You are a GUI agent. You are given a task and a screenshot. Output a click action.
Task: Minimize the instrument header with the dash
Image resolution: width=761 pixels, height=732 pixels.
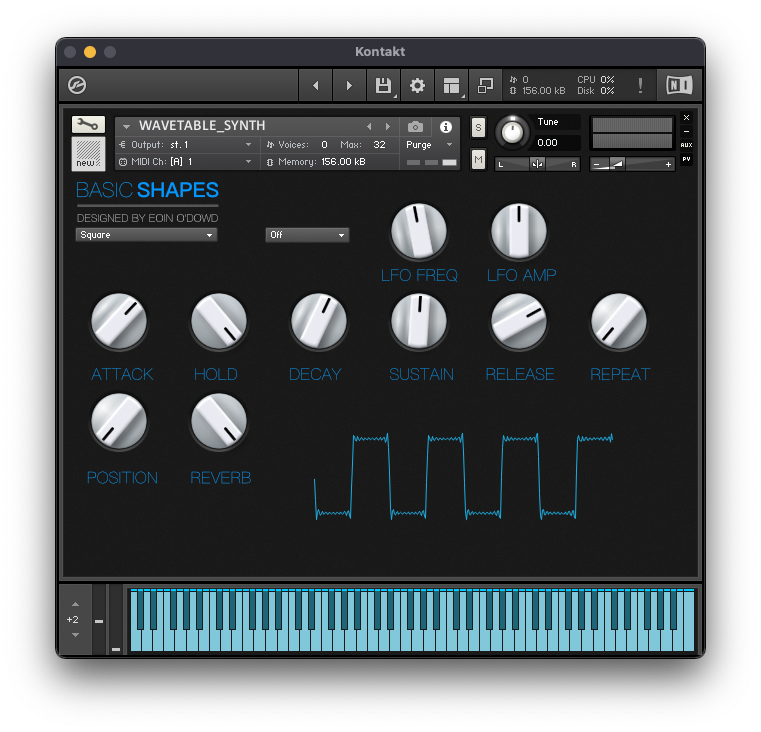point(686,132)
